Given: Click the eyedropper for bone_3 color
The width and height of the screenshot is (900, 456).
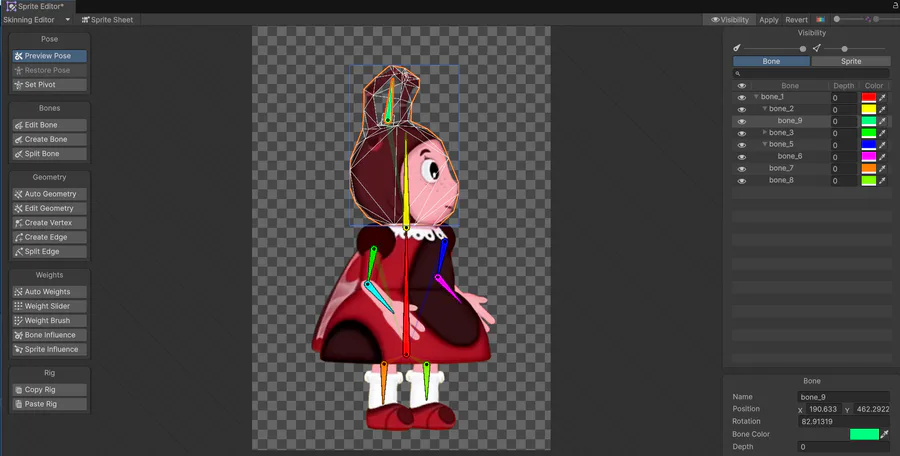Looking at the screenshot, I should point(883,133).
